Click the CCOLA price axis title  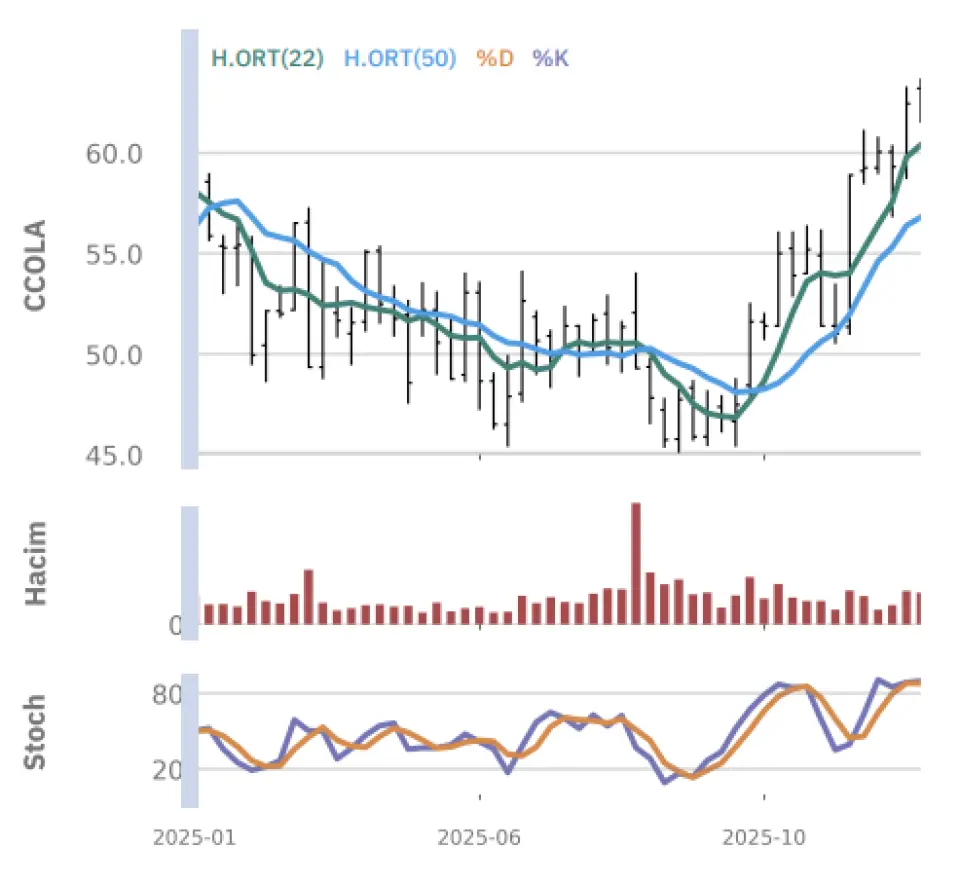(x=36, y=264)
